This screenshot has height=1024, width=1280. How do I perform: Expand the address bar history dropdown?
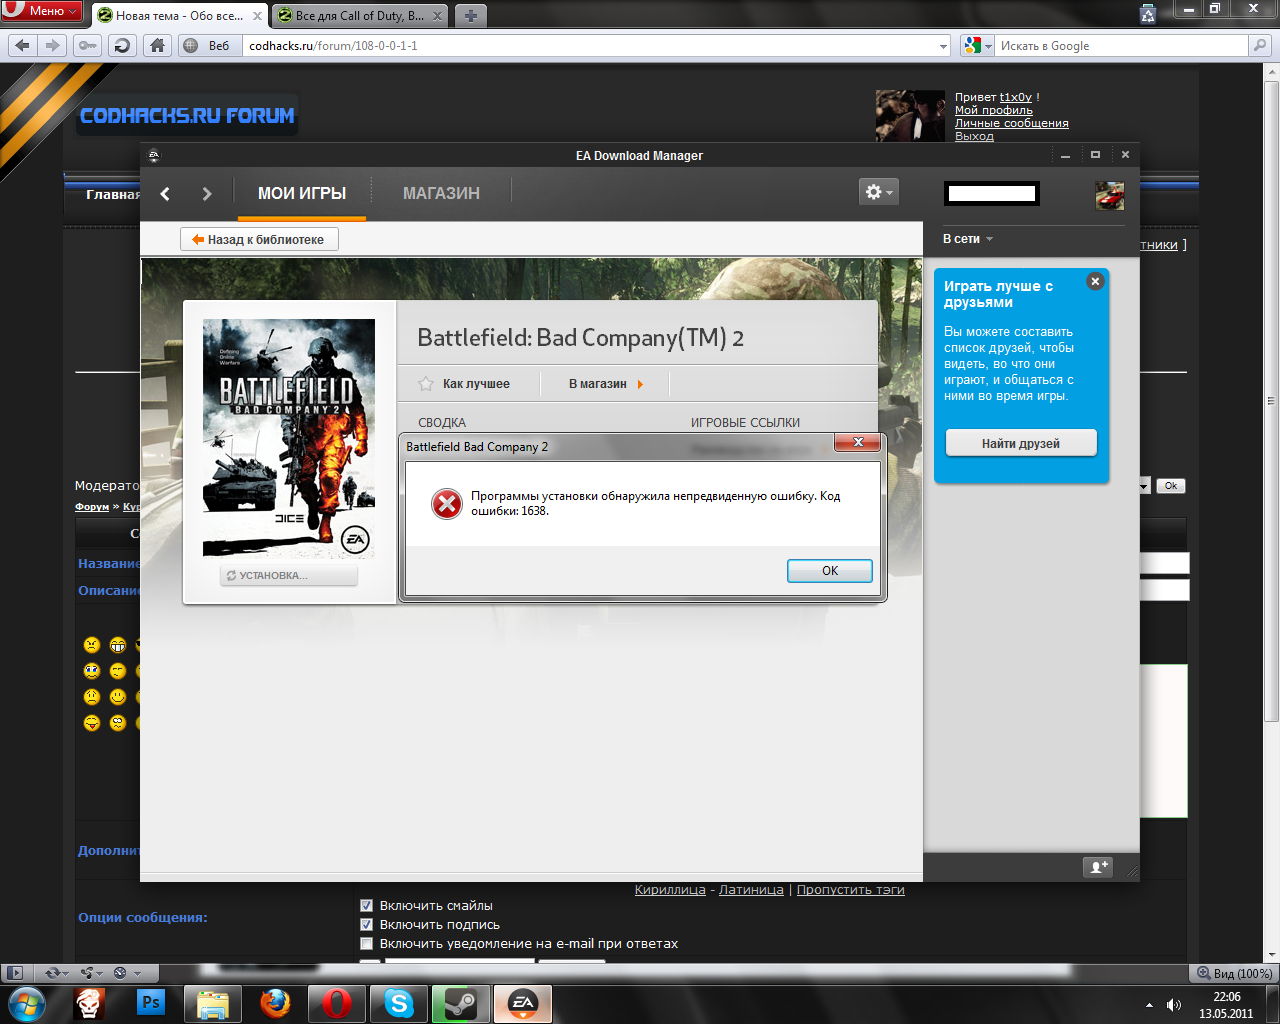(943, 46)
